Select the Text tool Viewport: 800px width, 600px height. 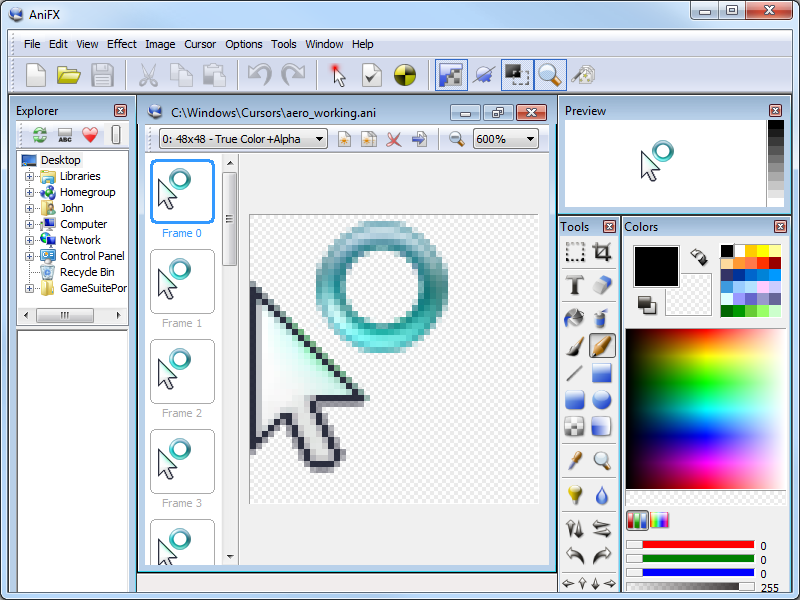pyautogui.click(x=575, y=285)
